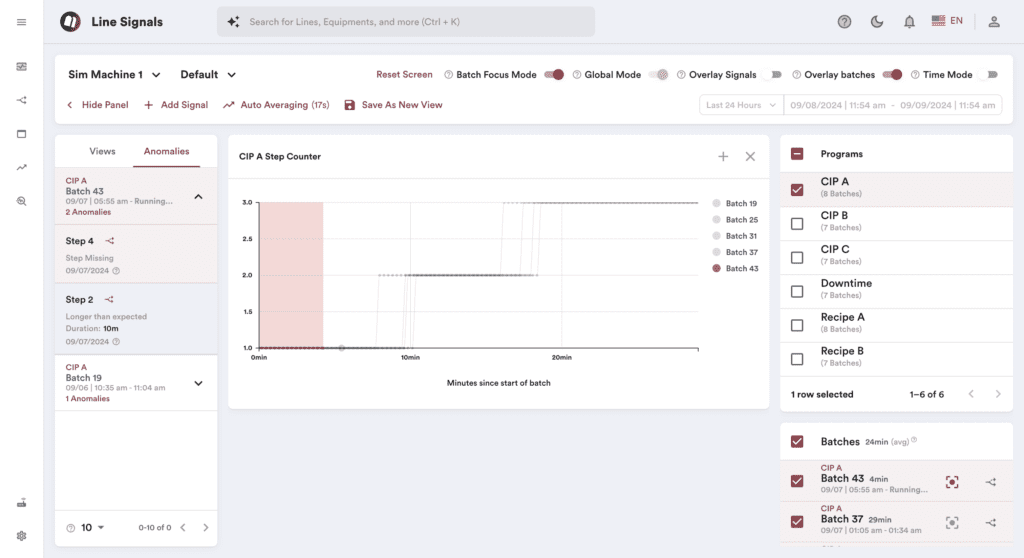The height and width of the screenshot is (558, 1024).
Task: Open the dashboard icon in the left sidebar
Action: 22,67
